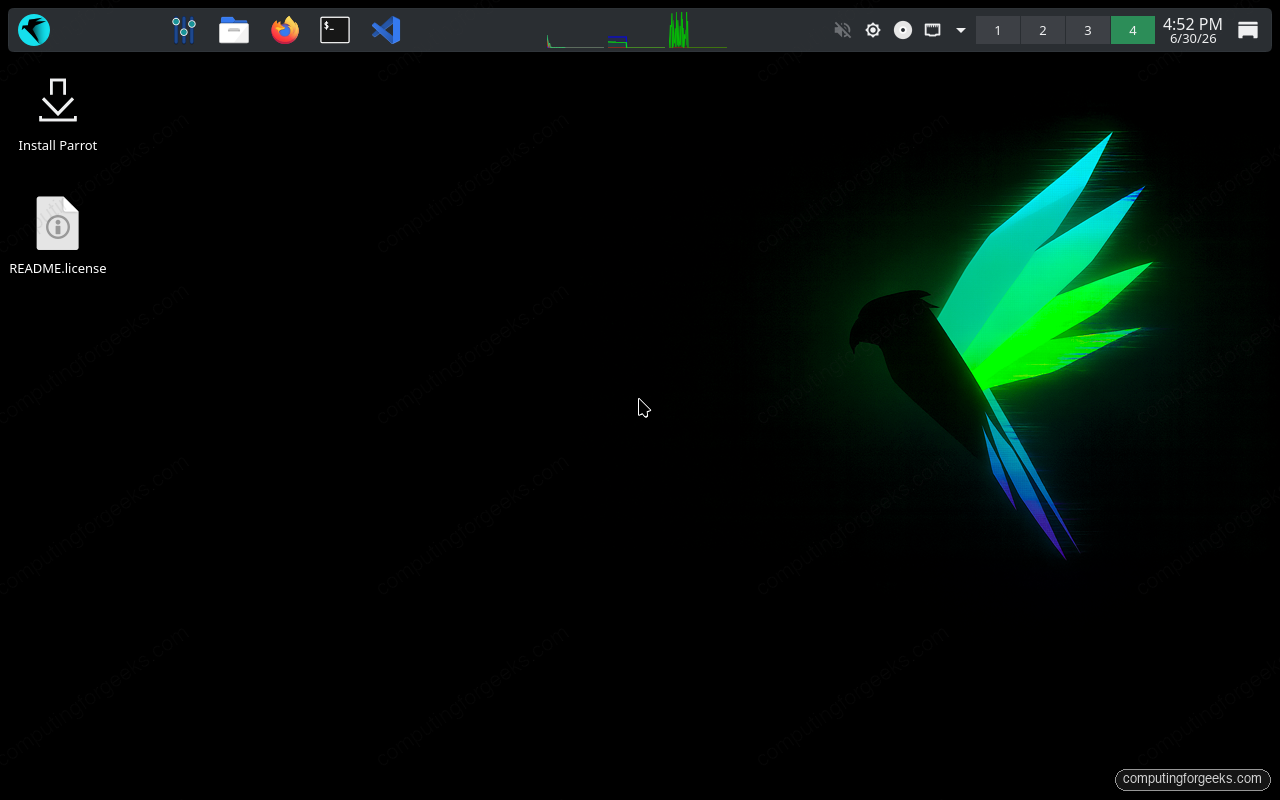Click the disc media tray icon
1280x800 pixels.
point(903,30)
